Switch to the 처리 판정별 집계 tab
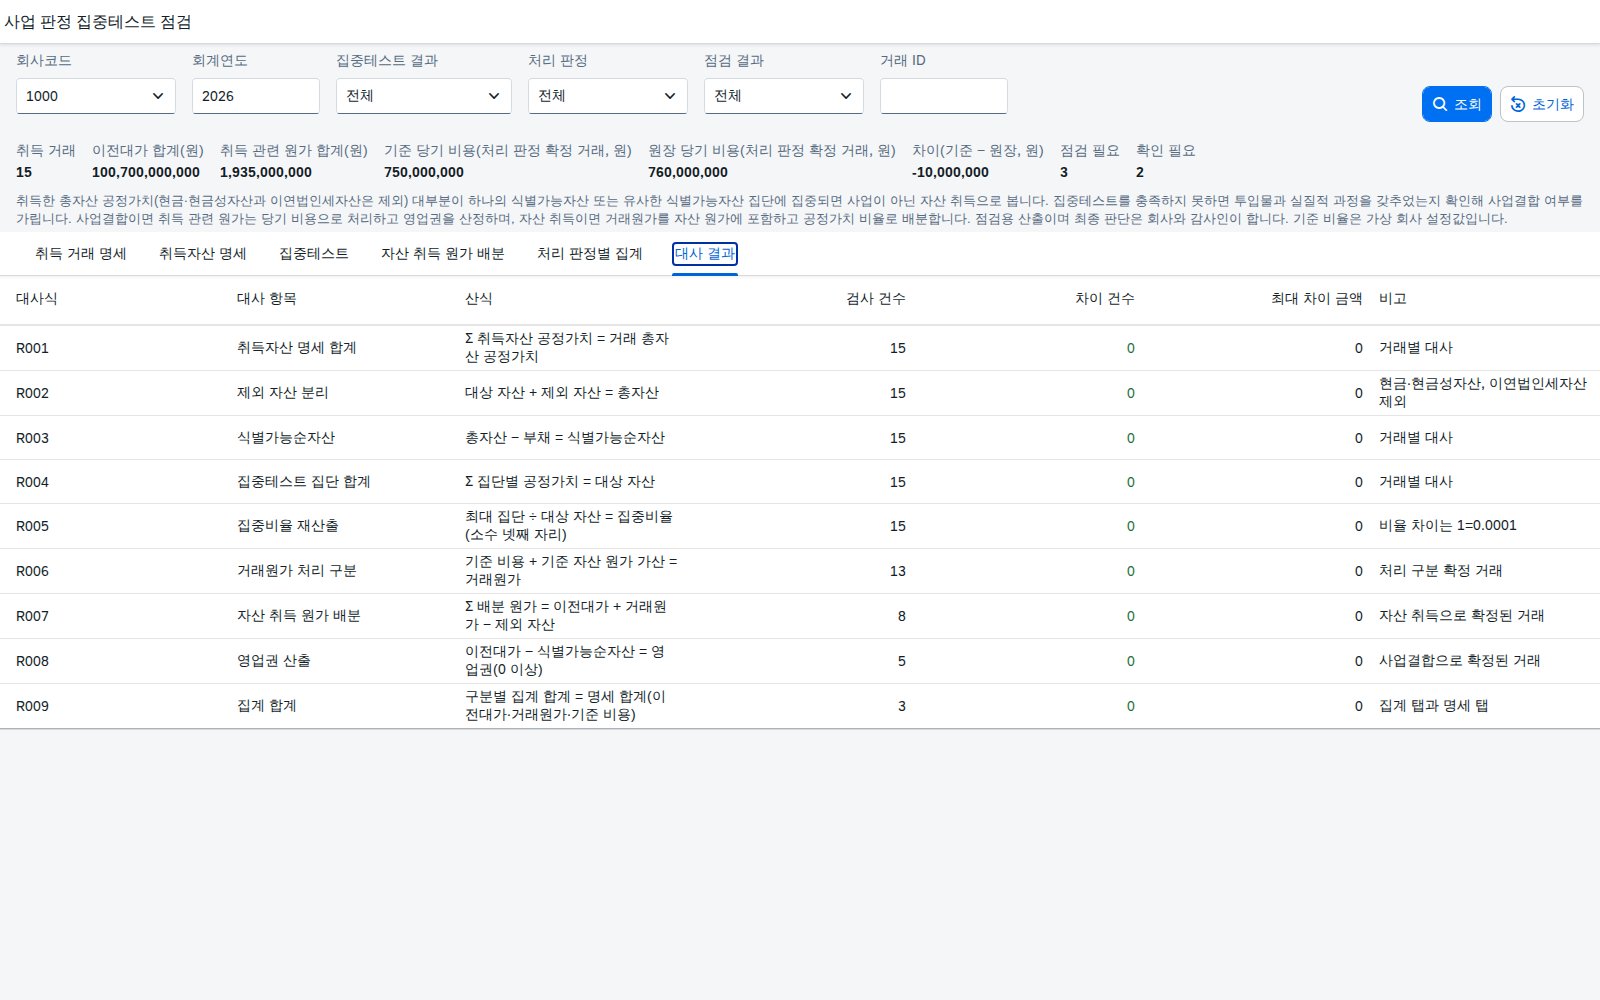1600x1000 pixels. pyautogui.click(x=590, y=254)
